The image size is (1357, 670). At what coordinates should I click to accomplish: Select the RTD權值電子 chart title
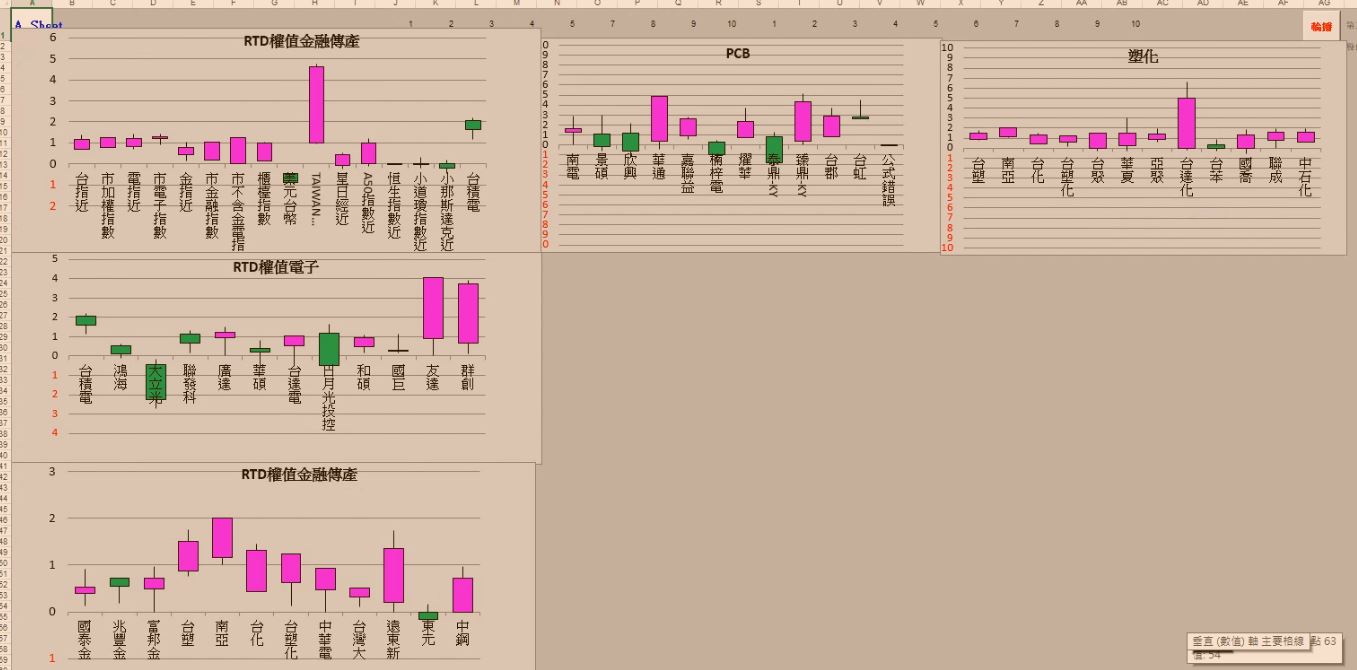pyautogui.click(x=276, y=267)
